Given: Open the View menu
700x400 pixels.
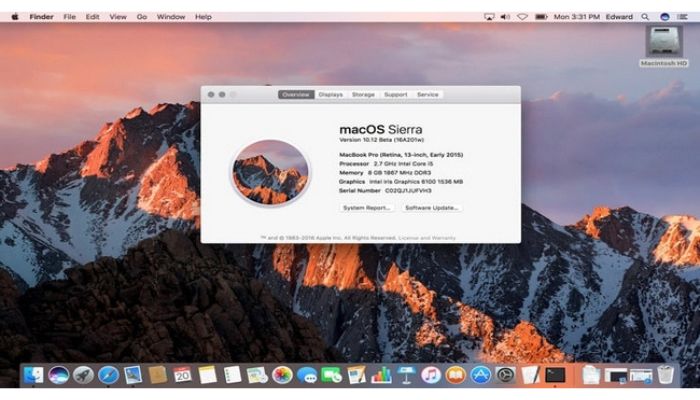Looking at the screenshot, I should tap(118, 17).
